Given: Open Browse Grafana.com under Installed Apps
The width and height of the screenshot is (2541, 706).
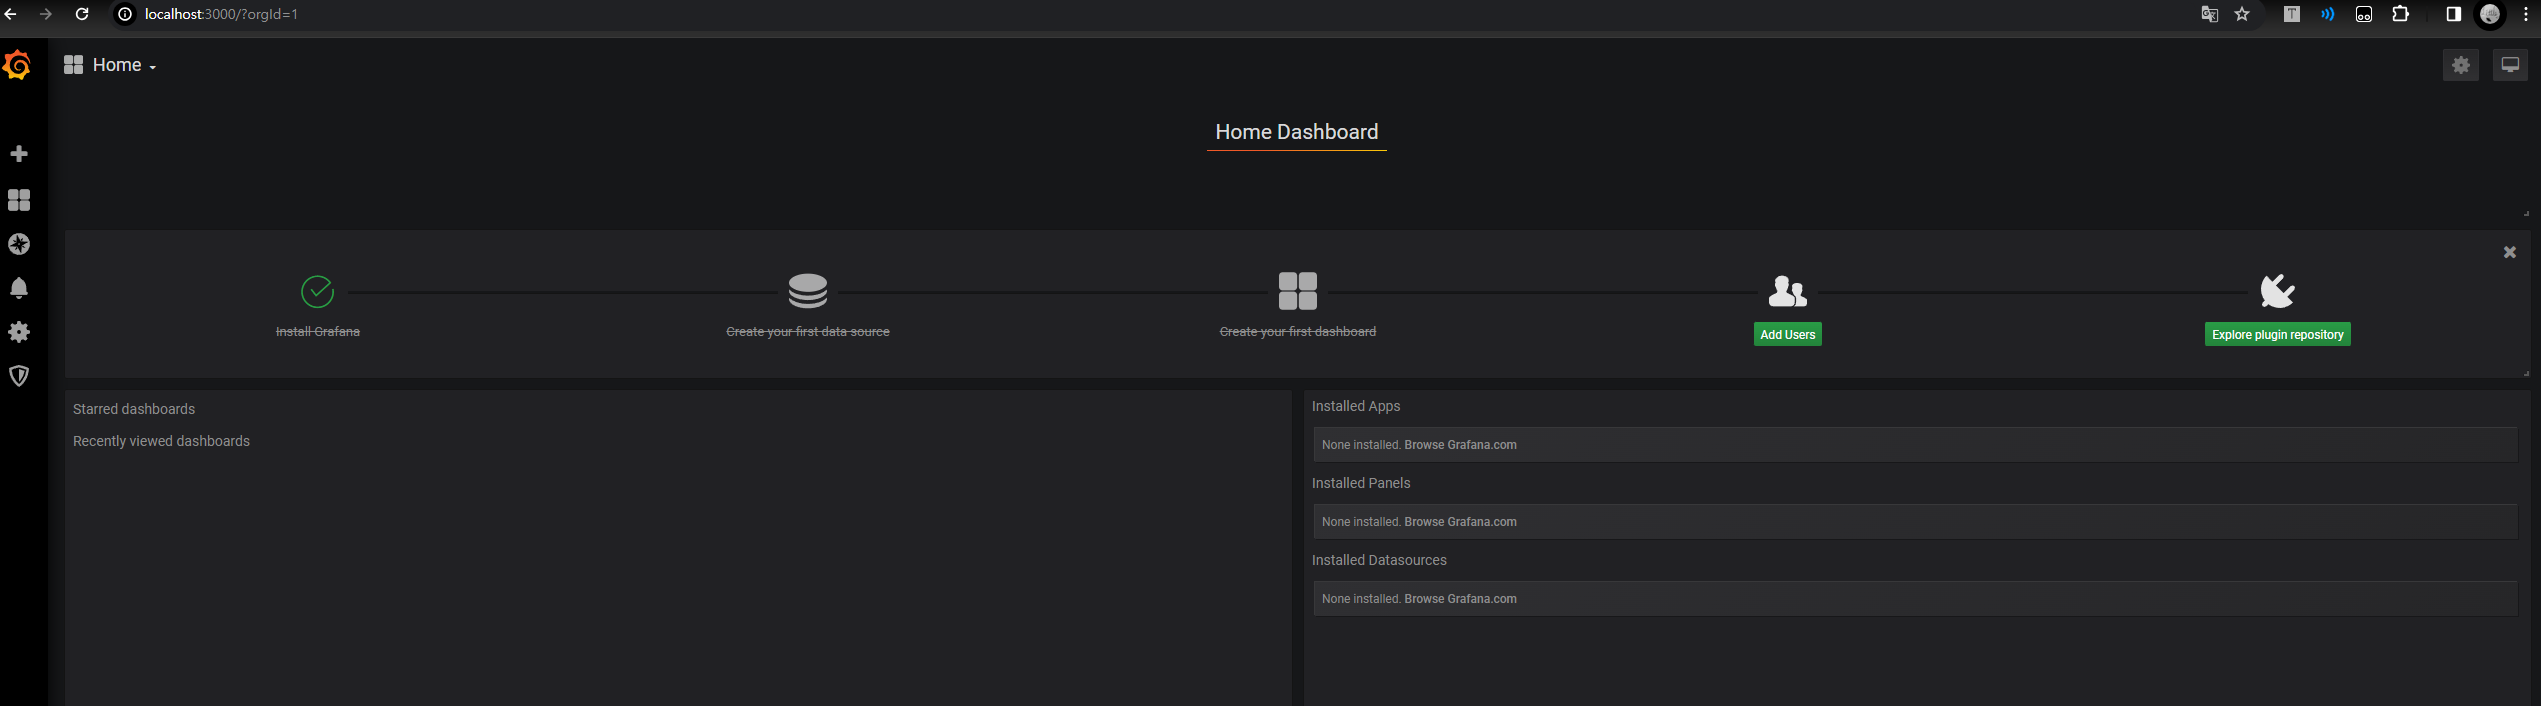Looking at the screenshot, I should tap(1460, 445).
